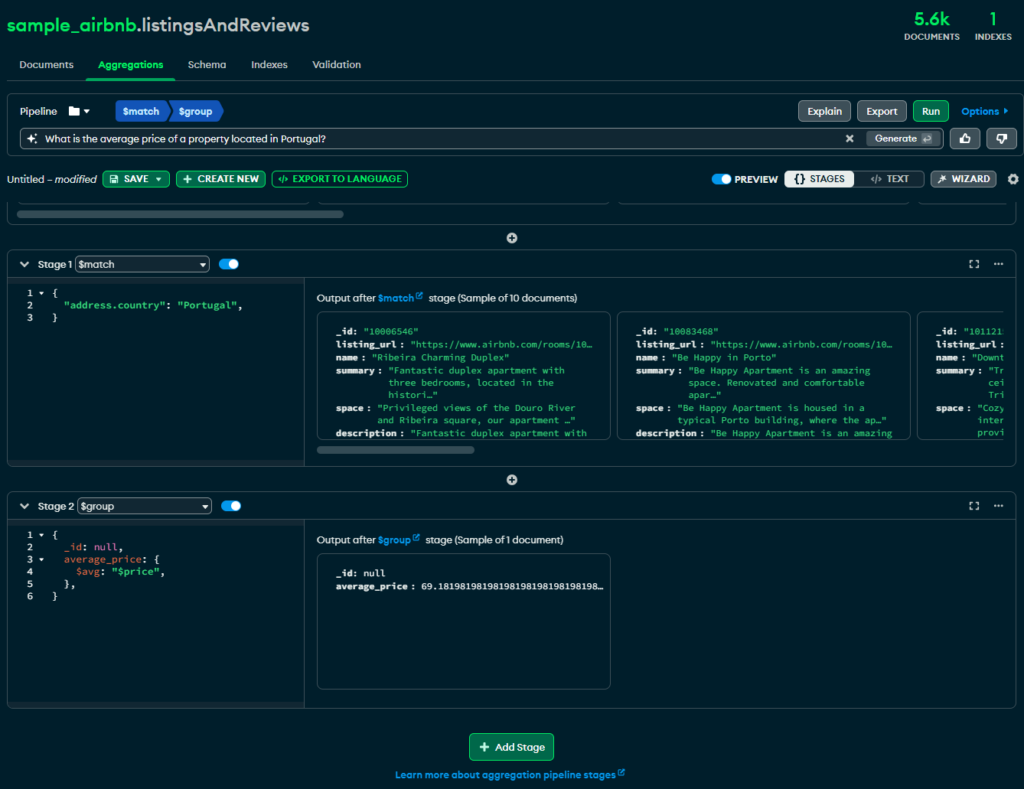This screenshot has height=789, width=1024.
Task: Click Export to Language button
Action: coord(340,179)
